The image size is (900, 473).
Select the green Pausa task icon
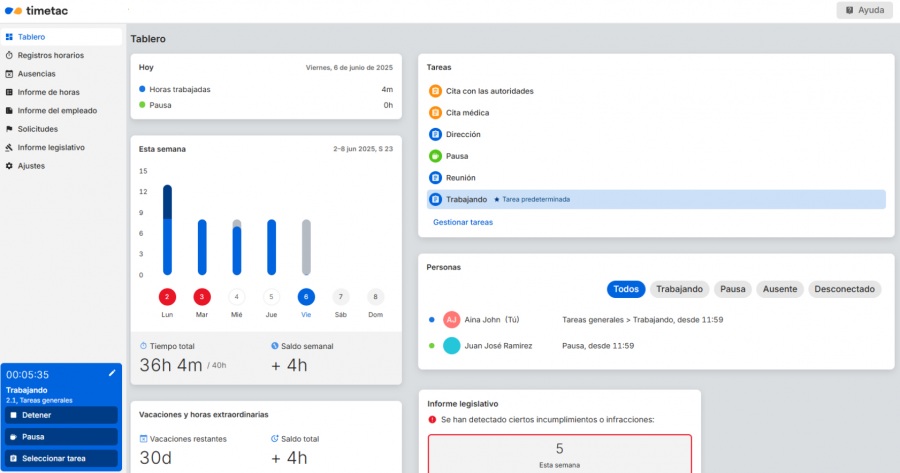[x=436, y=156]
